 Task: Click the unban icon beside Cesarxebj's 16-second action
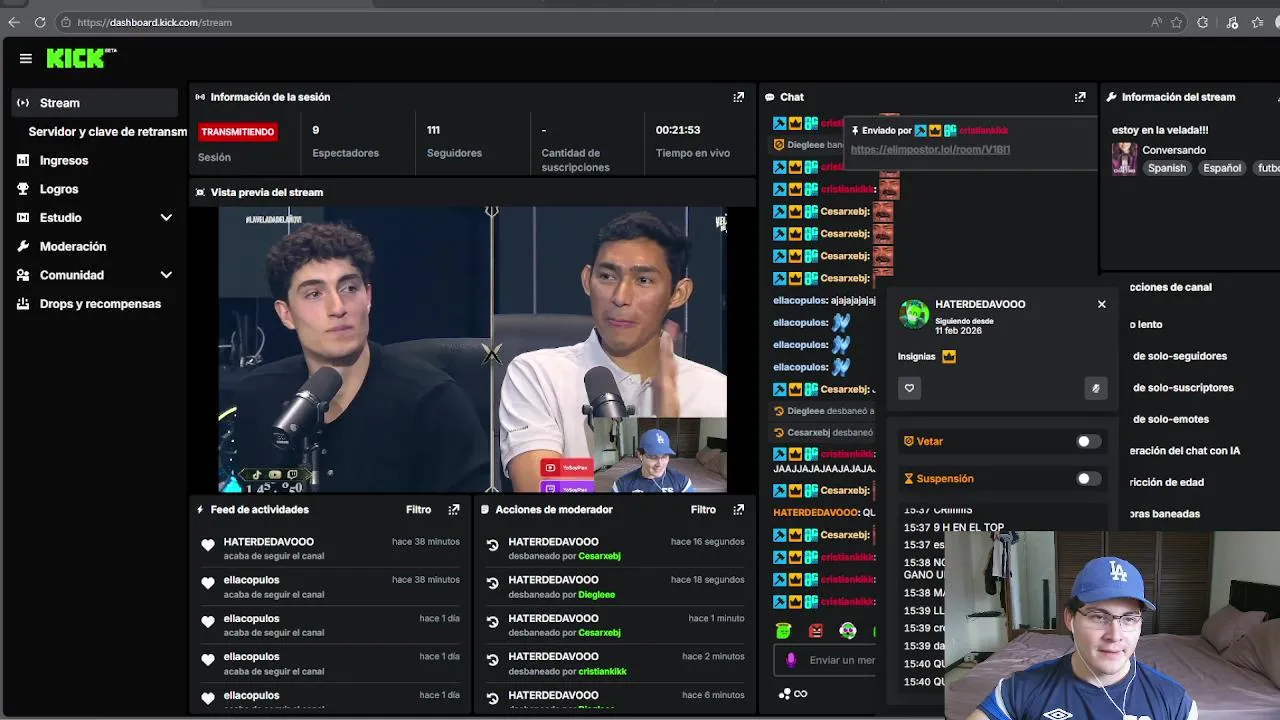(492, 545)
